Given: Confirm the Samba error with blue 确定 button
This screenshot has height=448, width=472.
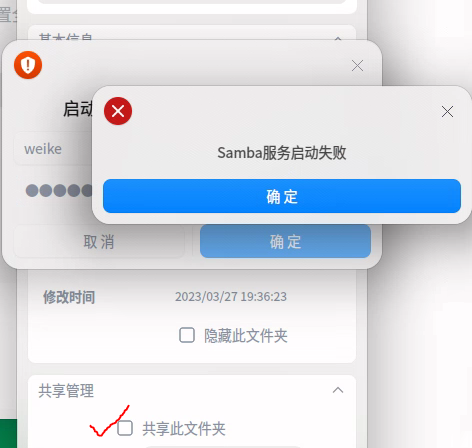Looking at the screenshot, I should (x=282, y=196).
